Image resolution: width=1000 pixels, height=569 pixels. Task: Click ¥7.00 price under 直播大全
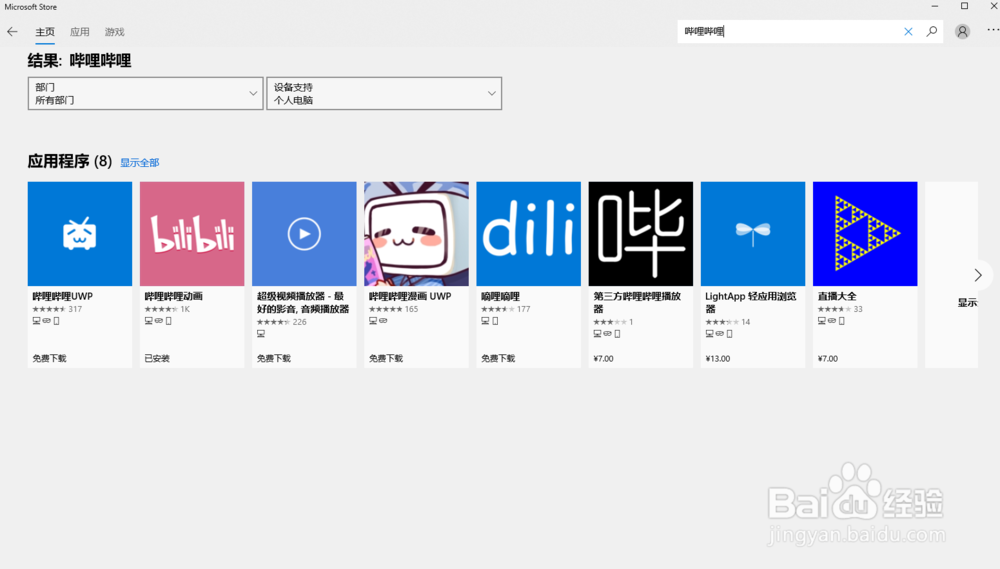pyautogui.click(x=828, y=358)
